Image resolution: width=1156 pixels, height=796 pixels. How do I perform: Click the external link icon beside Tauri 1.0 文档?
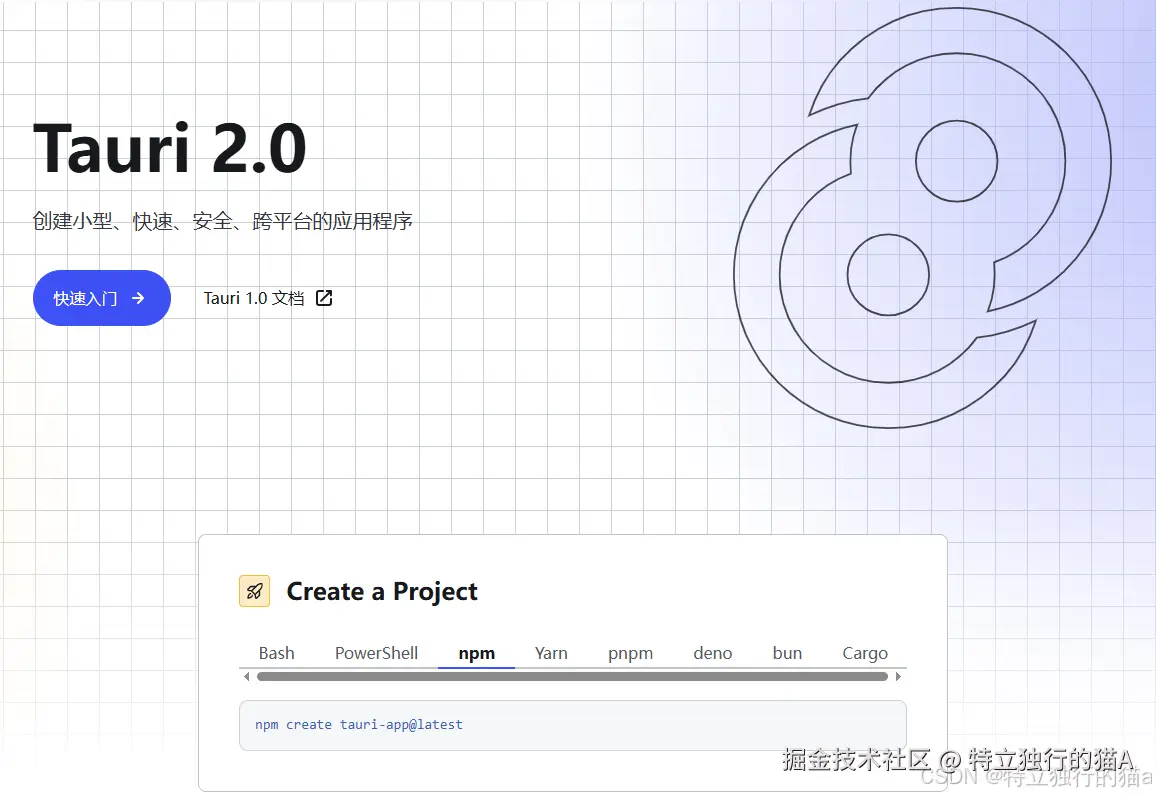[324, 298]
